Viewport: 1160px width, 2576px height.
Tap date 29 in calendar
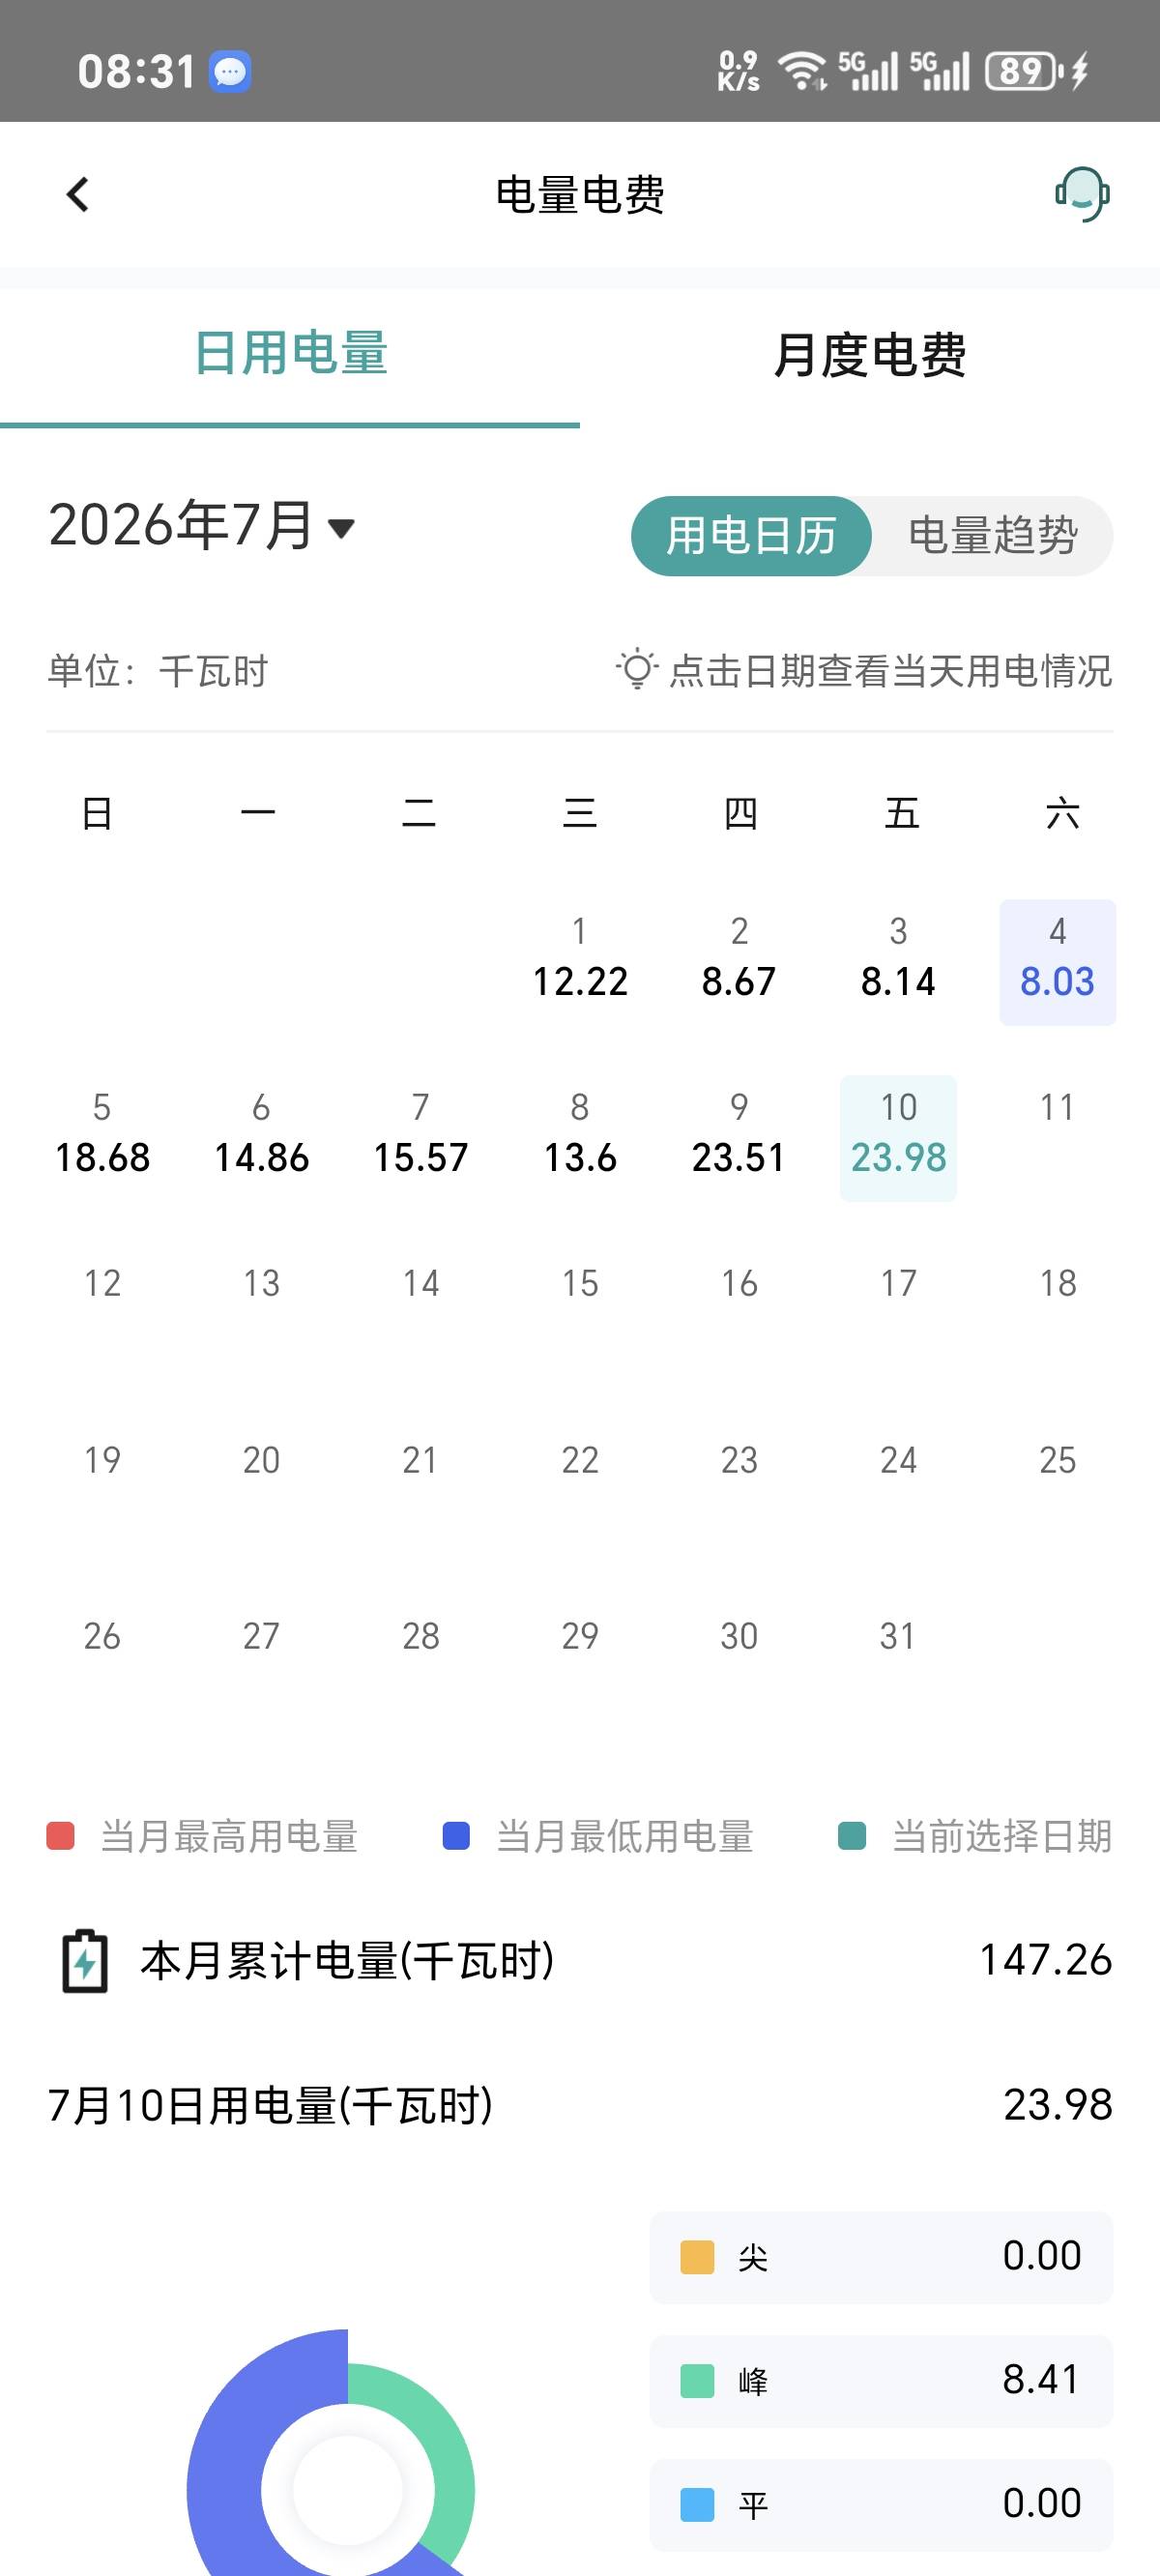click(580, 1637)
